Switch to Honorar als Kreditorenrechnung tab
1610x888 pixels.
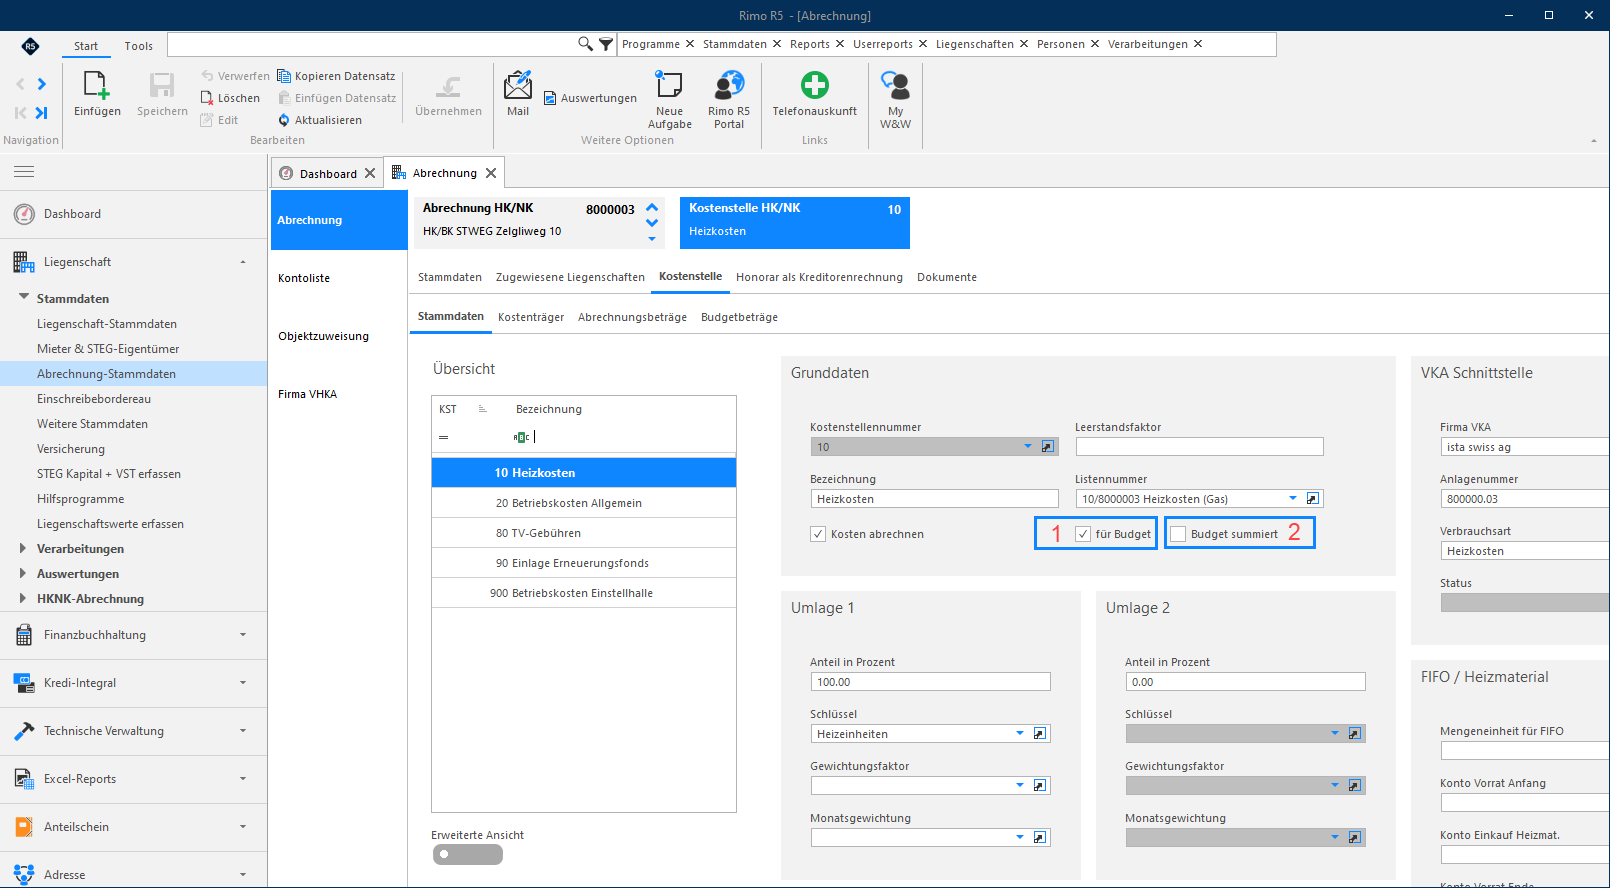click(x=819, y=277)
